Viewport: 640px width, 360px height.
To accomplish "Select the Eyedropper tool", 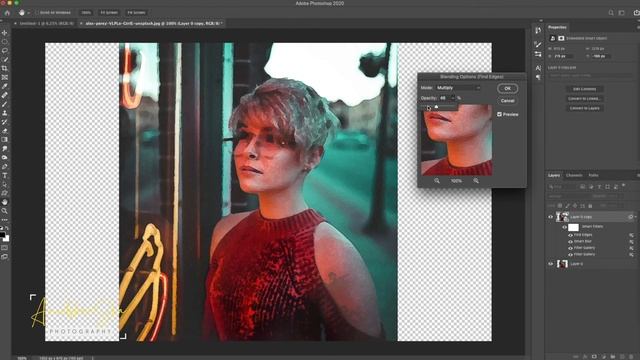I will [4, 86].
